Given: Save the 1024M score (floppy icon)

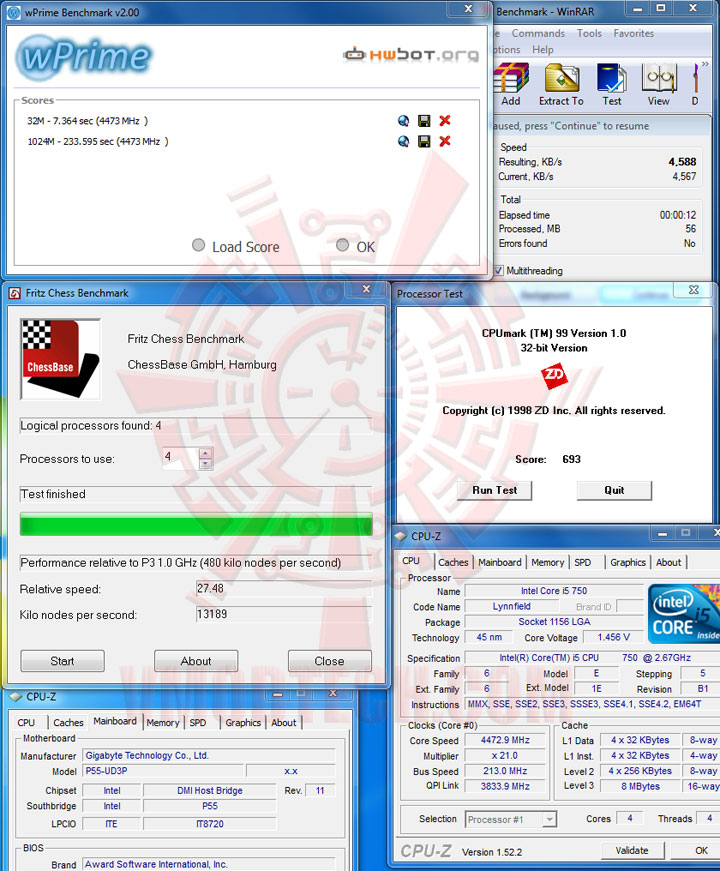Looking at the screenshot, I should 424,141.
